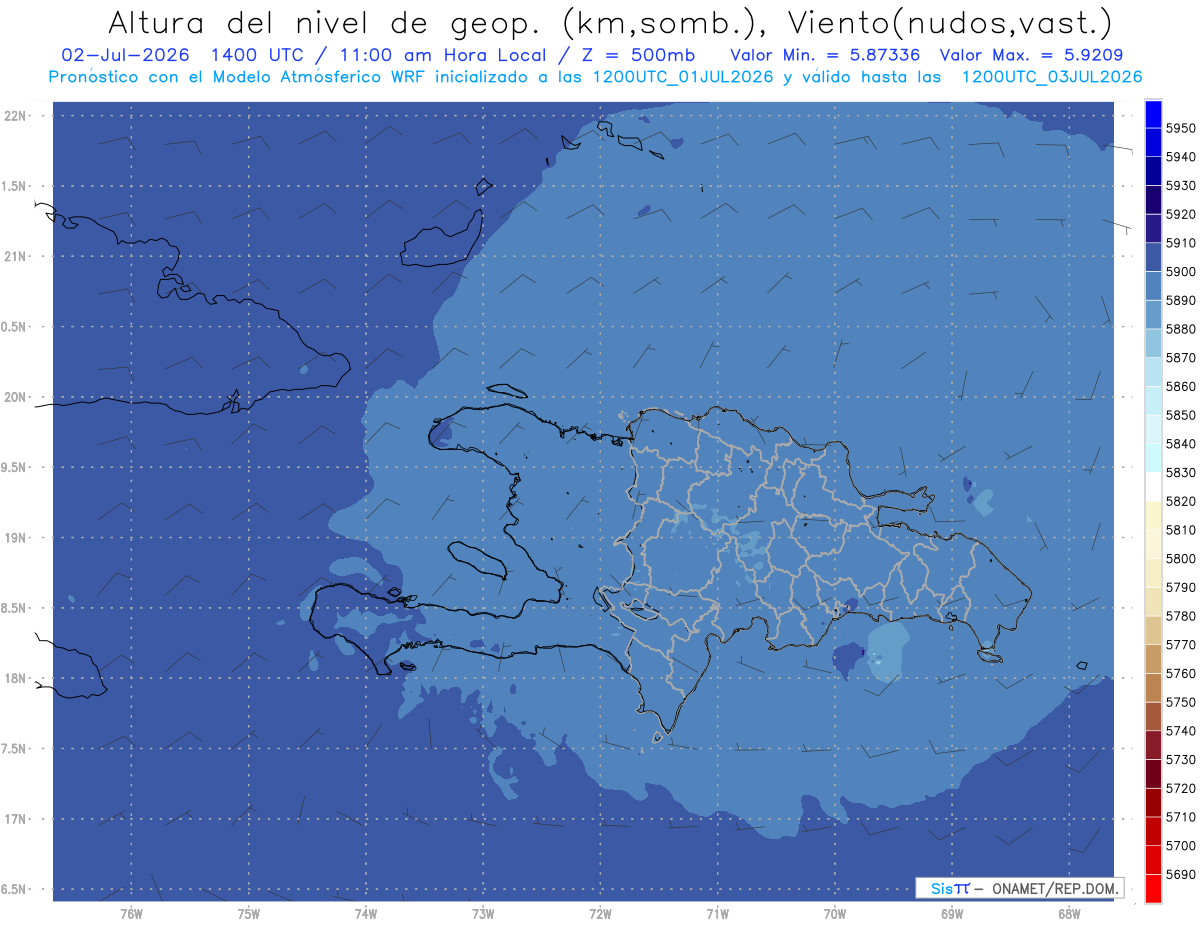Click the '5710' color scale value

1181,817
